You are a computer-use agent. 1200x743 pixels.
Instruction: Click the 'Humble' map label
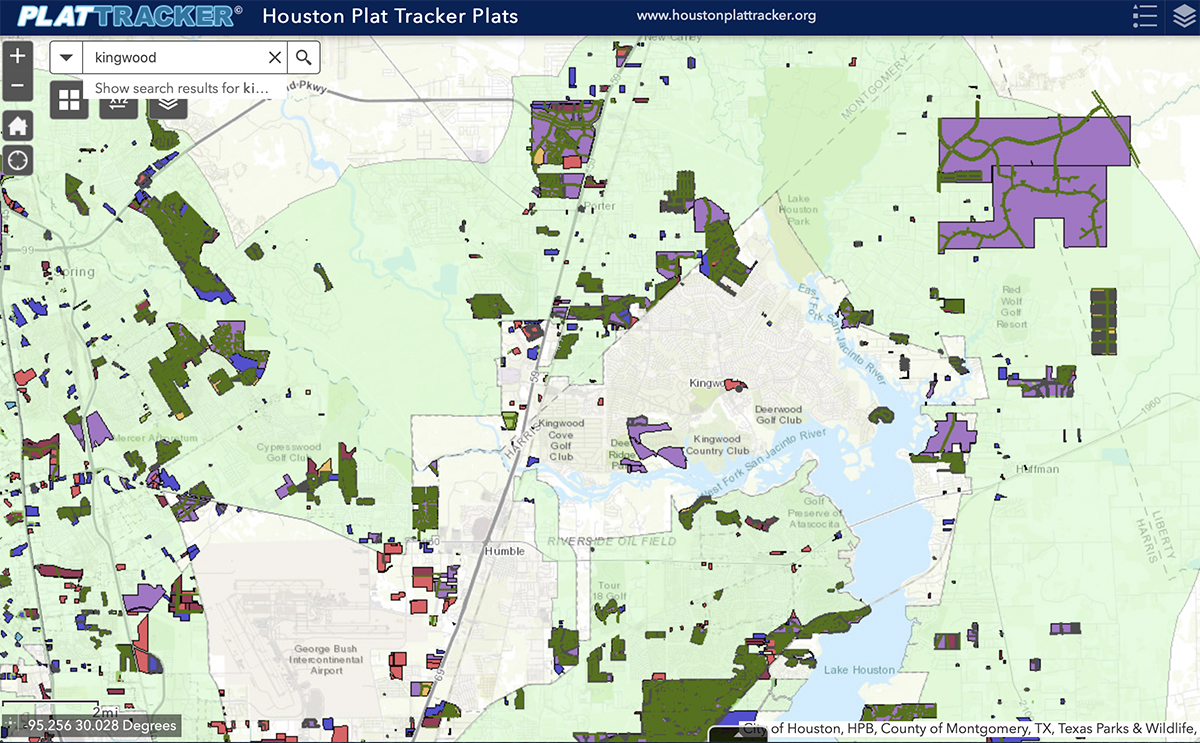click(504, 552)
